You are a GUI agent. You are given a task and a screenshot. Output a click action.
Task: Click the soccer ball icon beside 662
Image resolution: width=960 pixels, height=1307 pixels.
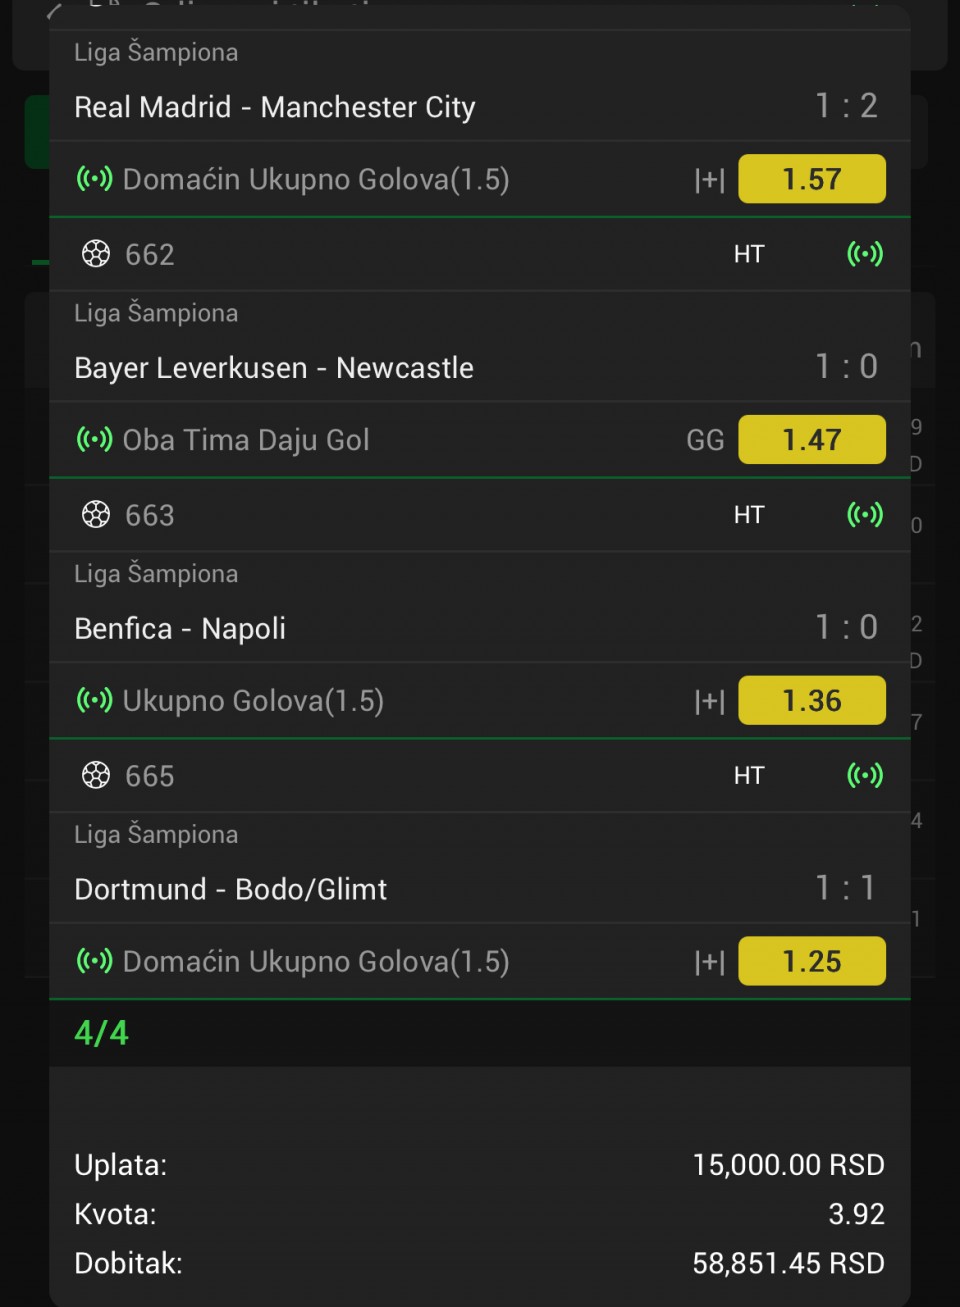96,254
